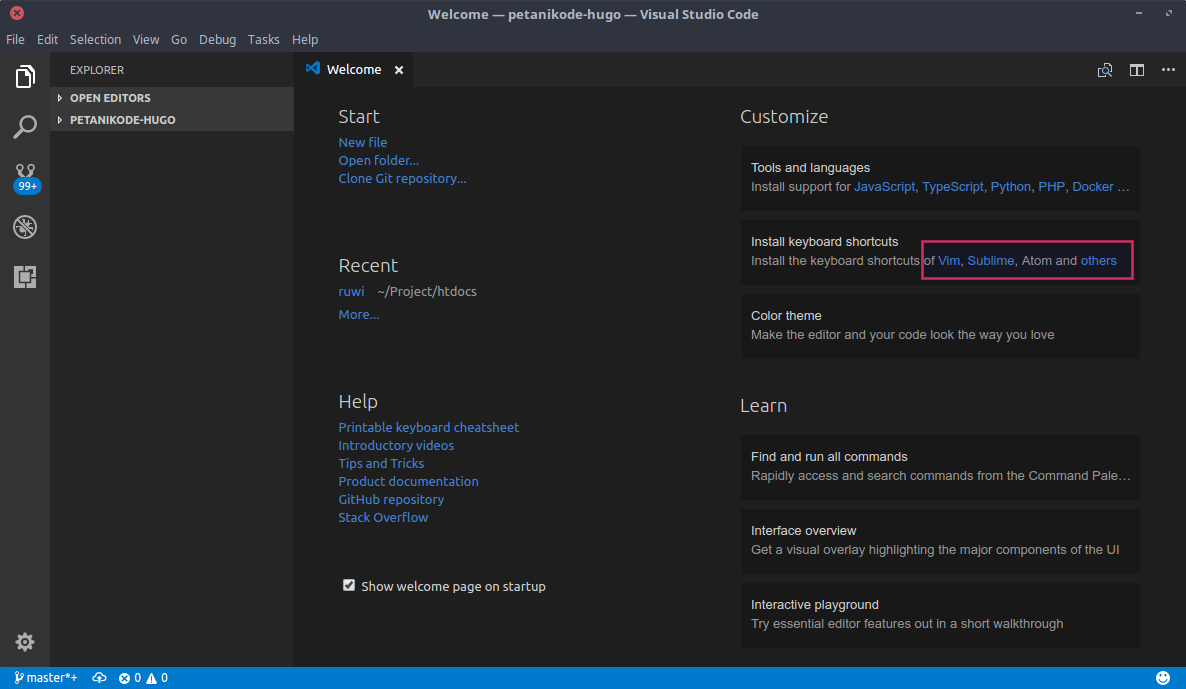Open the Explorer view in activity bar

click(x=25, y=76)
